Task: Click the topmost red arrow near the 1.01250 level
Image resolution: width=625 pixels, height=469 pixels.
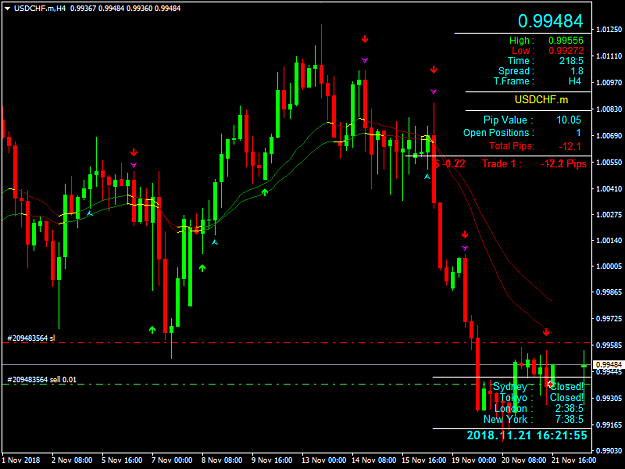Action: [x=365, y=39]
